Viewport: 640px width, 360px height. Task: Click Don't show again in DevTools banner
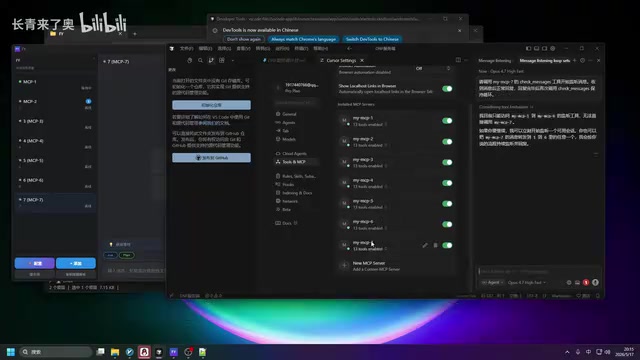point(244,39)
